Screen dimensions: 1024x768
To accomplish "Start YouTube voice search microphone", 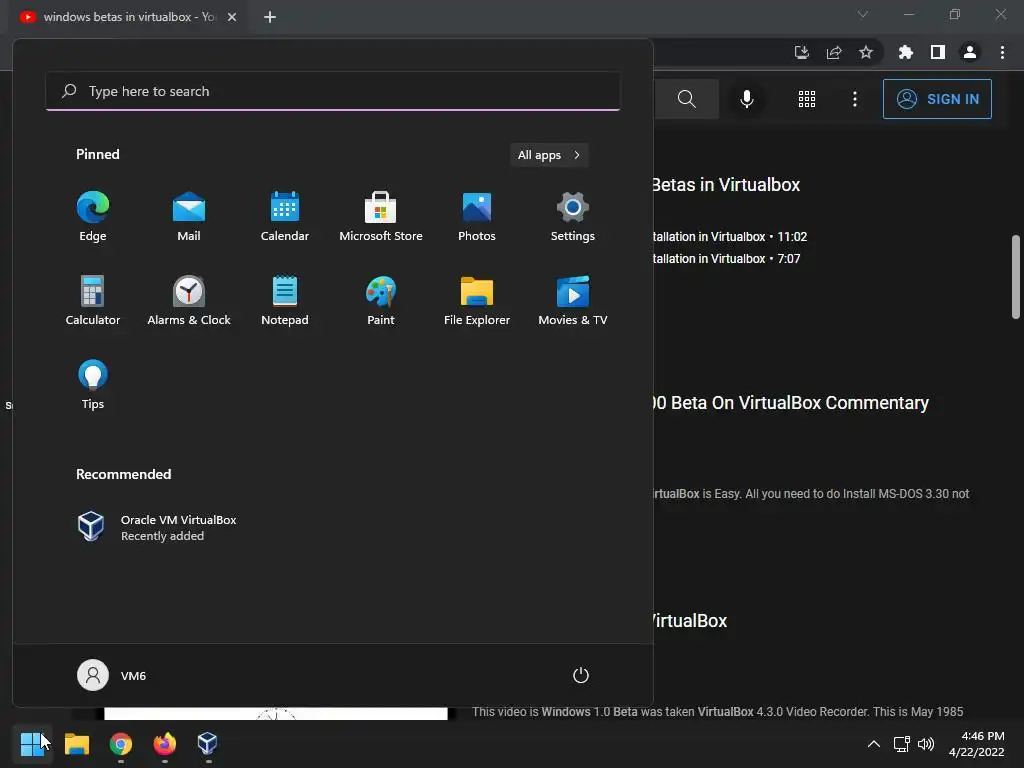I will click(x=747, y=99).
